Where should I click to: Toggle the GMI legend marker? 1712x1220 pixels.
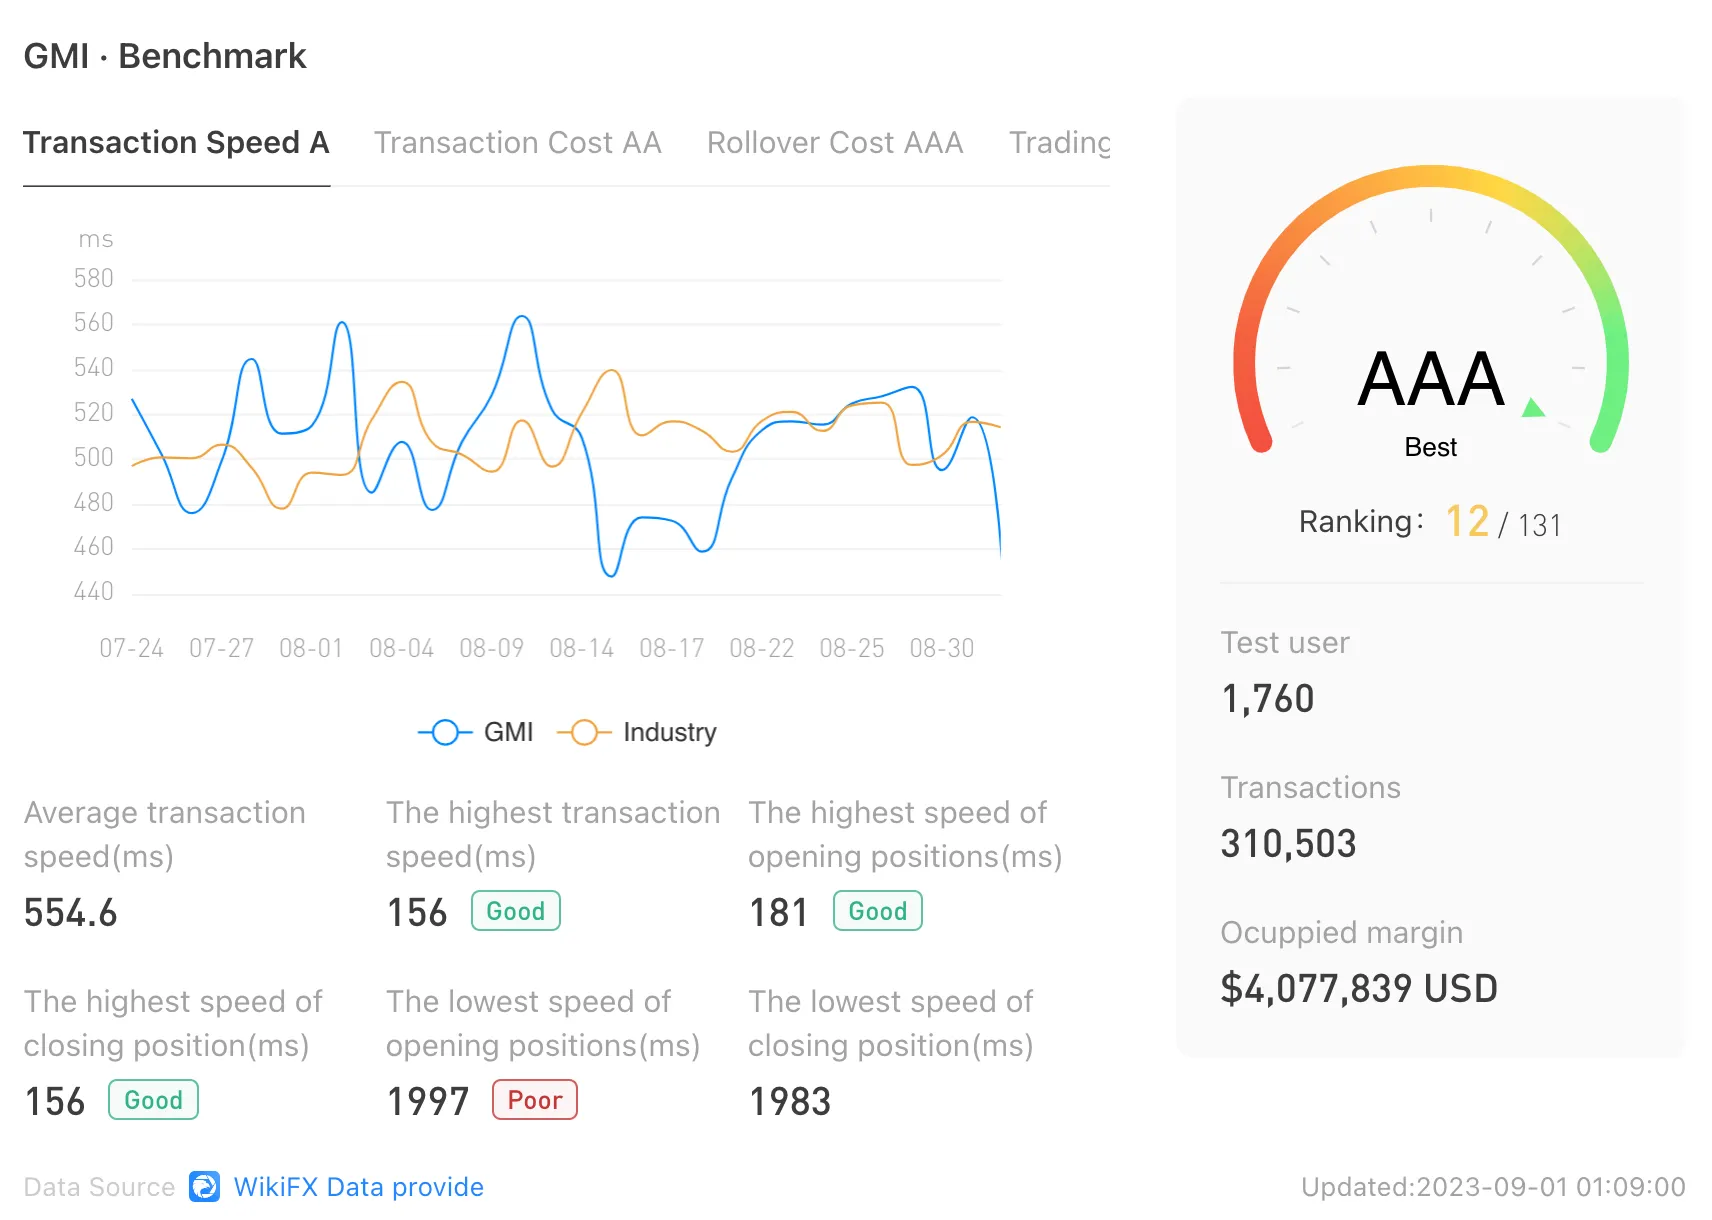click(x=445, y=733)
